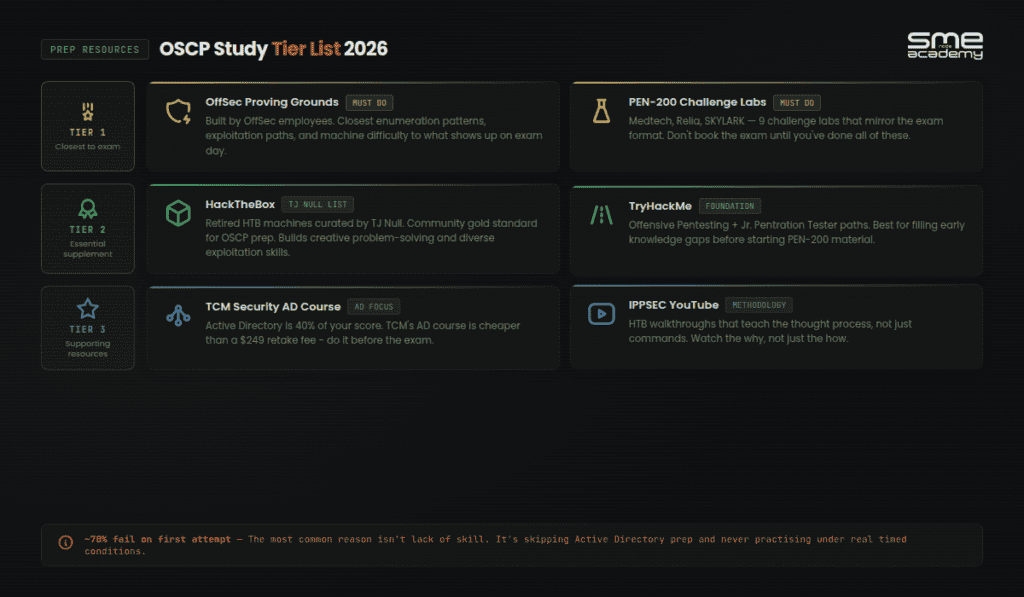Click the 'Supporting resources' caption

88,349
